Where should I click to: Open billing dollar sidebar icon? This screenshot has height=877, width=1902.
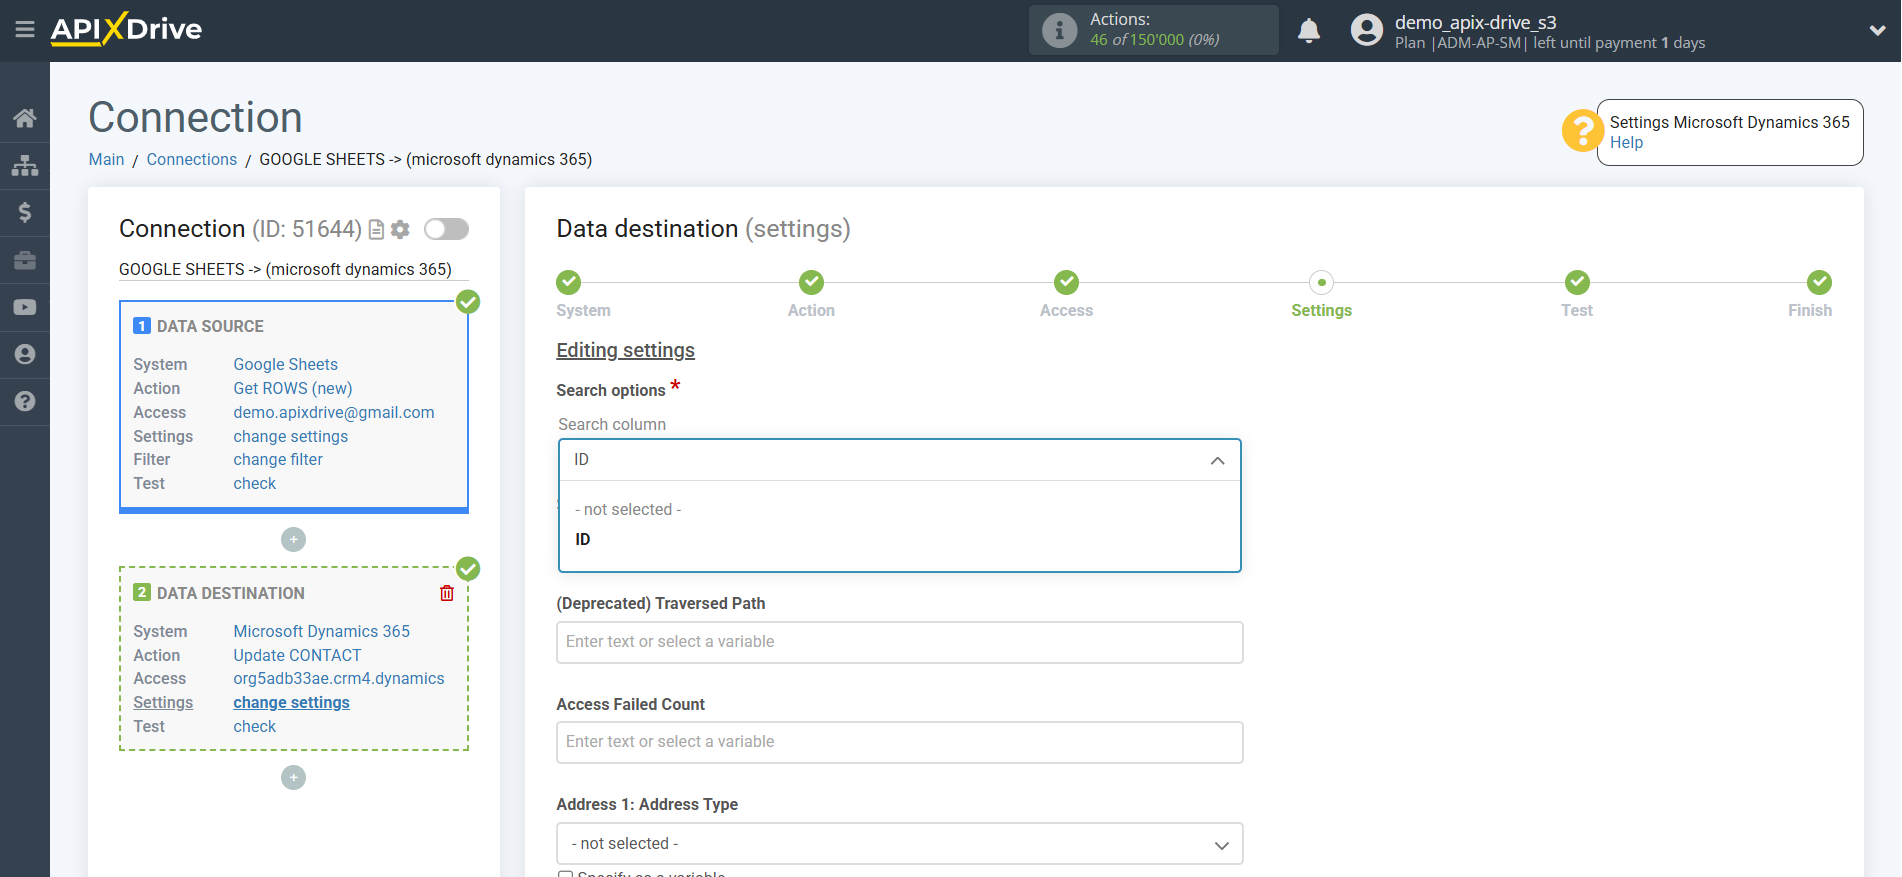25,212
